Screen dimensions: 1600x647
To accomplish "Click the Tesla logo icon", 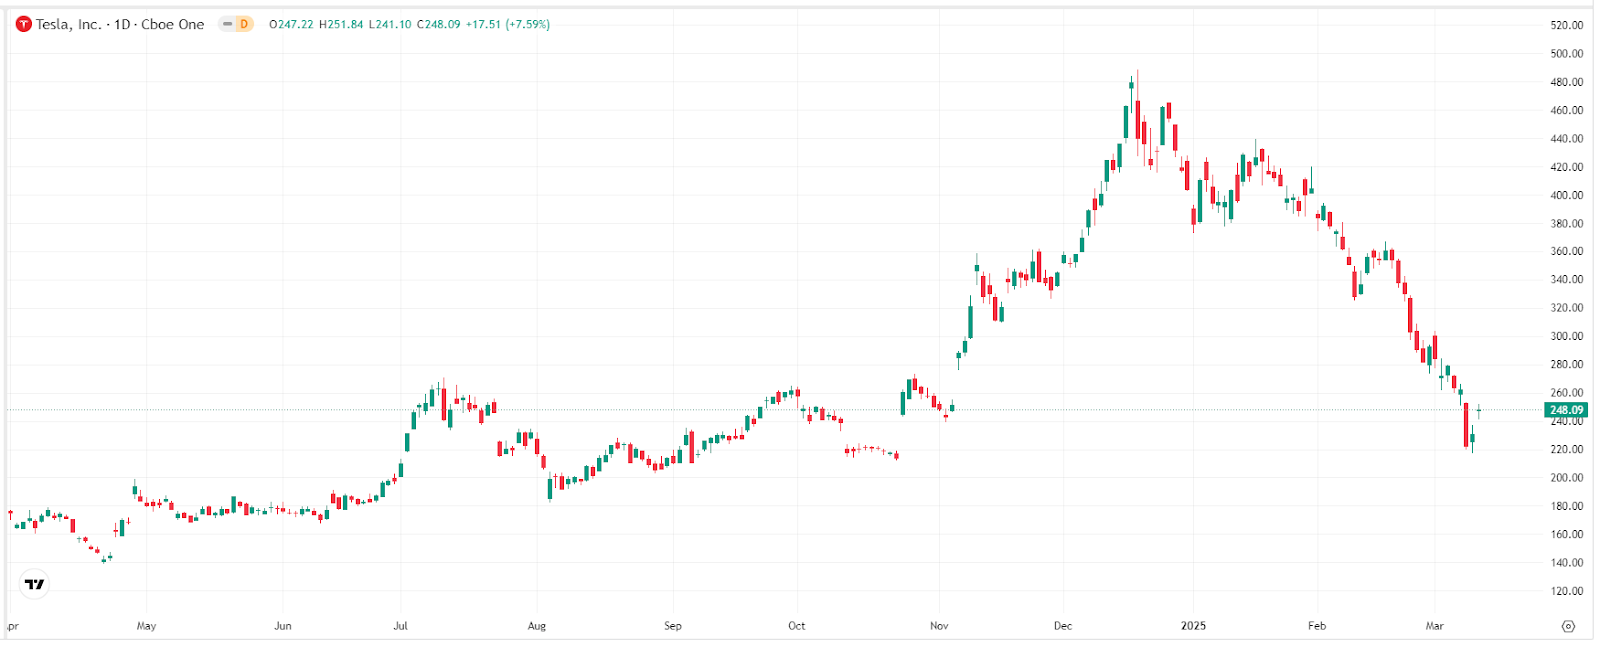I will [24, 24].
